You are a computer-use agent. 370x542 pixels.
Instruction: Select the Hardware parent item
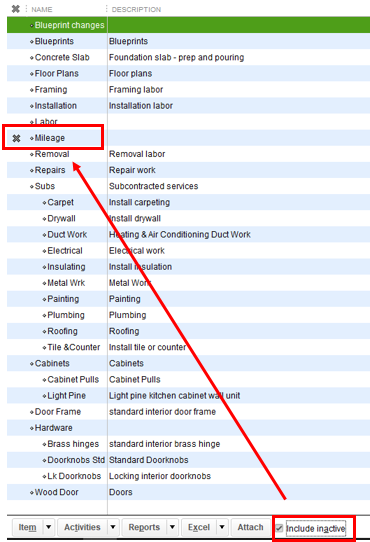[x=54, y=428]
